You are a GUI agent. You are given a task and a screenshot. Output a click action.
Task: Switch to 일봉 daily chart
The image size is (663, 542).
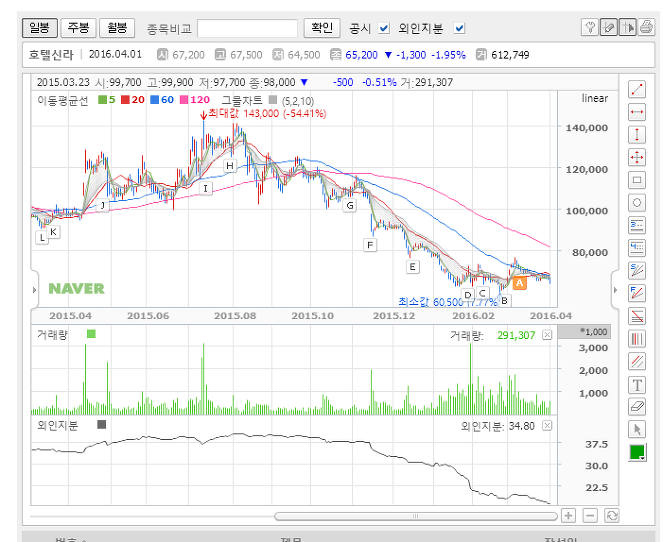[39, 28]
